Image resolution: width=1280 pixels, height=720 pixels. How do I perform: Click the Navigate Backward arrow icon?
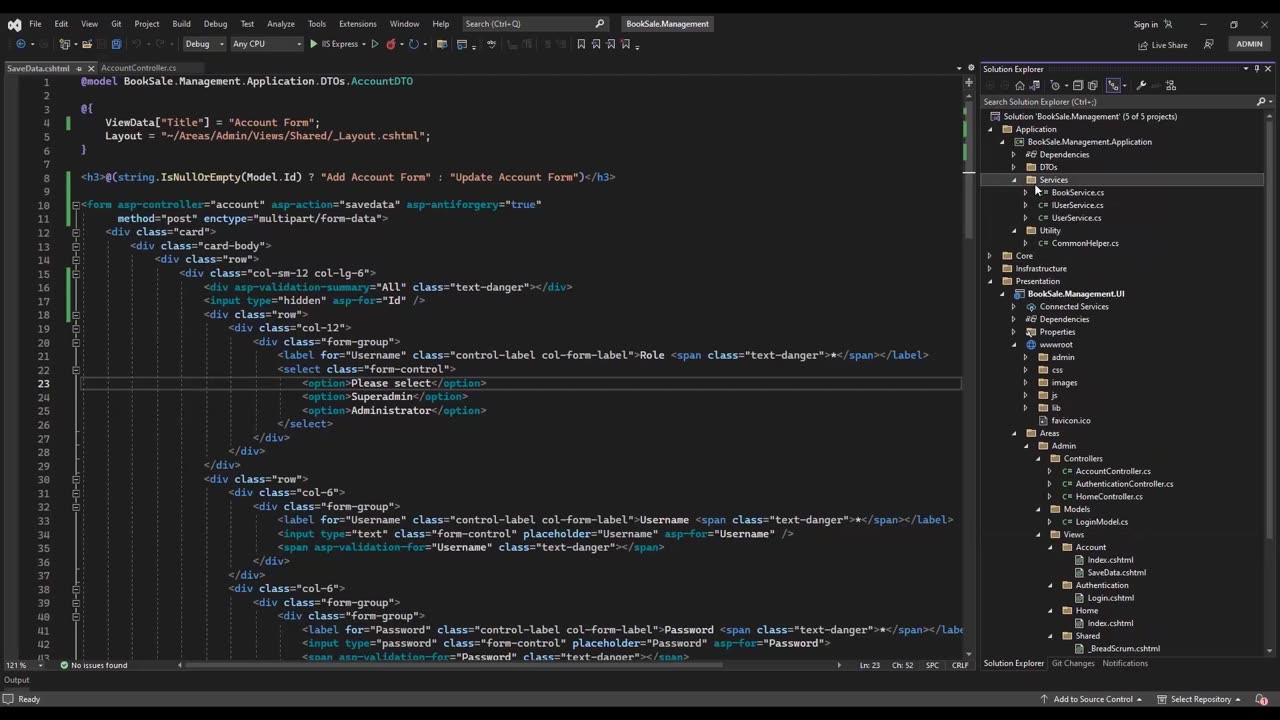click(x=20, y=44)
